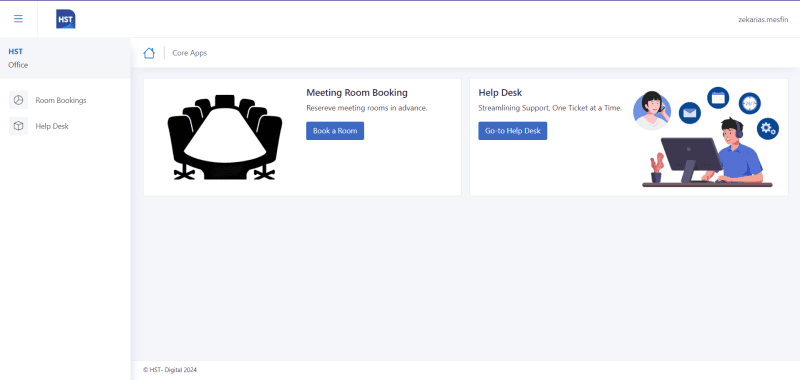Click the HST logo in header

click(66, 19)
